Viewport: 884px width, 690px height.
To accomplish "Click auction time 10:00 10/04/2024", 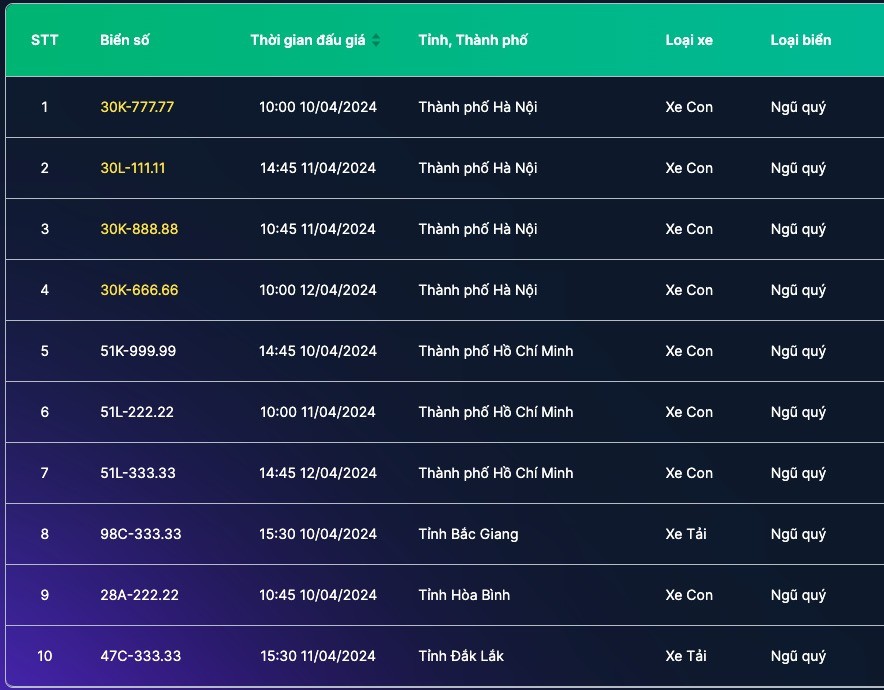I will 318,107.
